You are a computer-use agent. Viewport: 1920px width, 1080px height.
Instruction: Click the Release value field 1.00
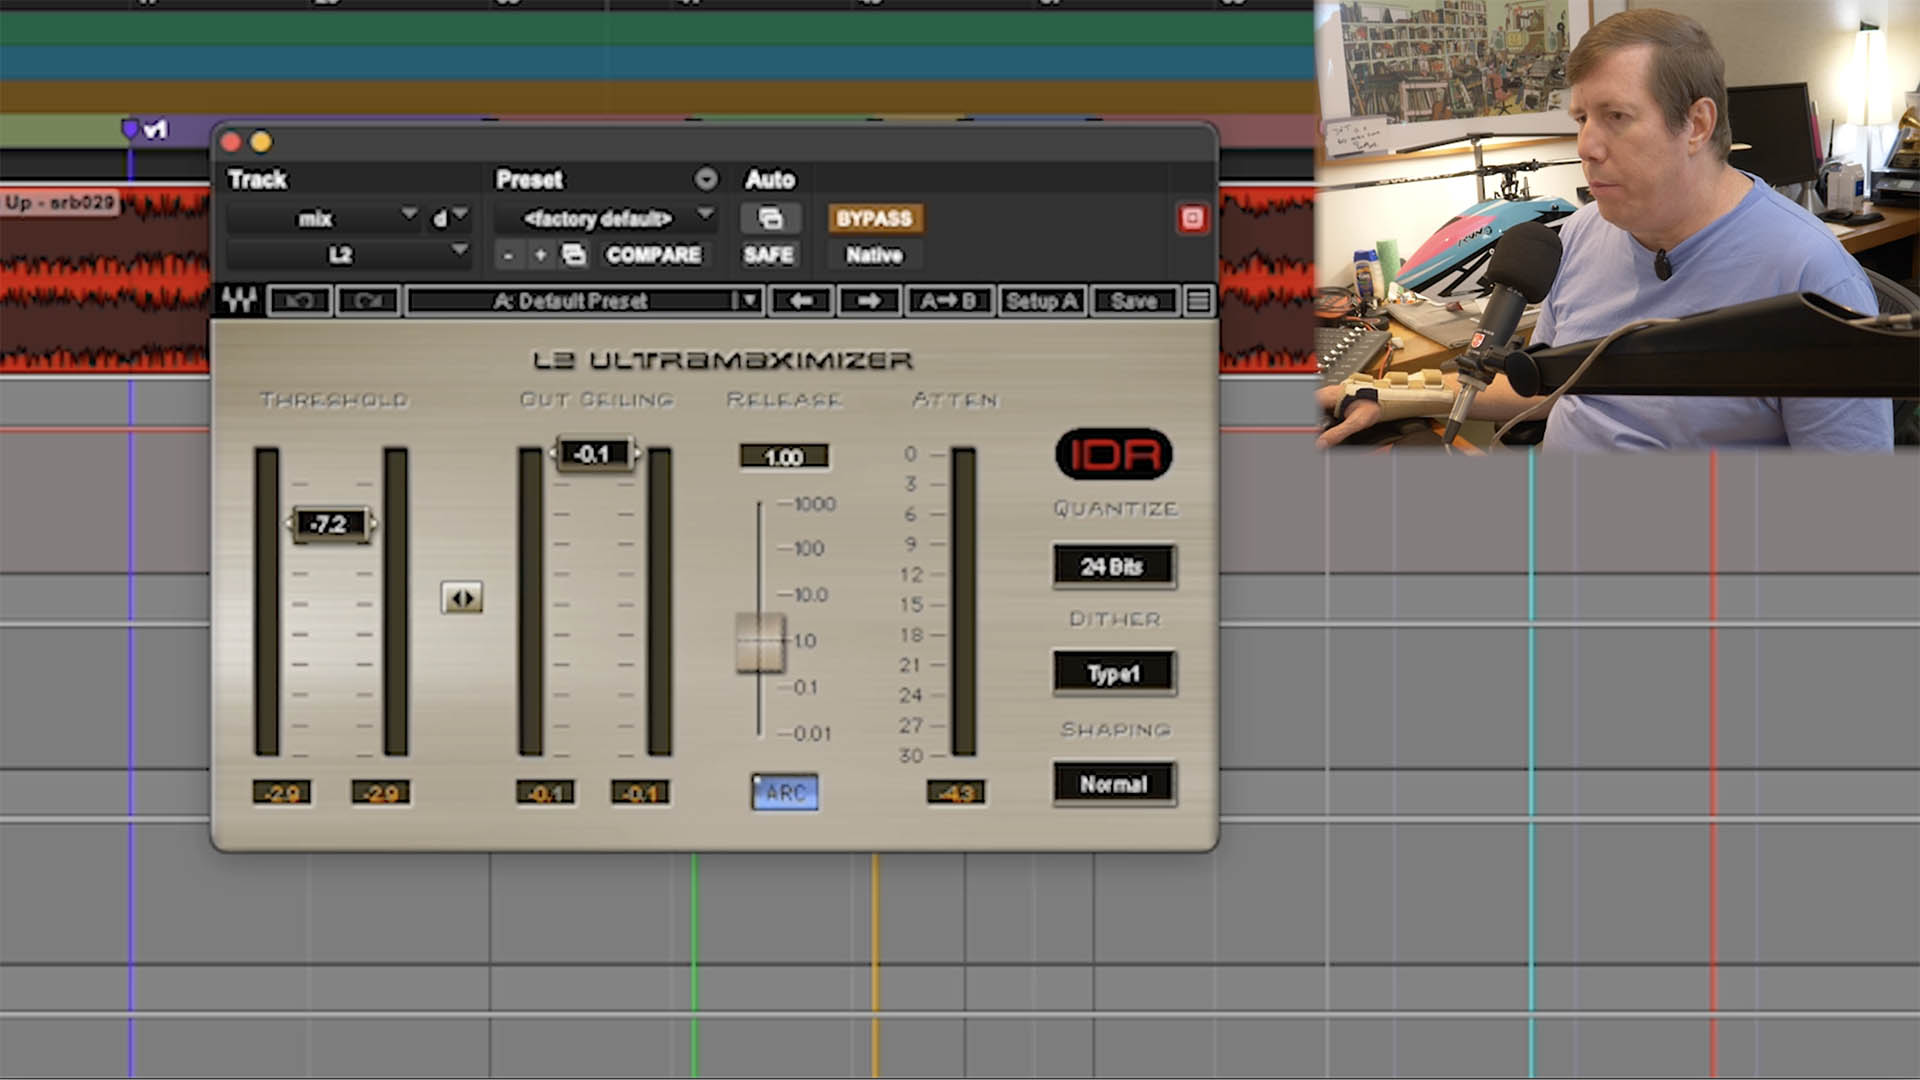click(784, 457)
